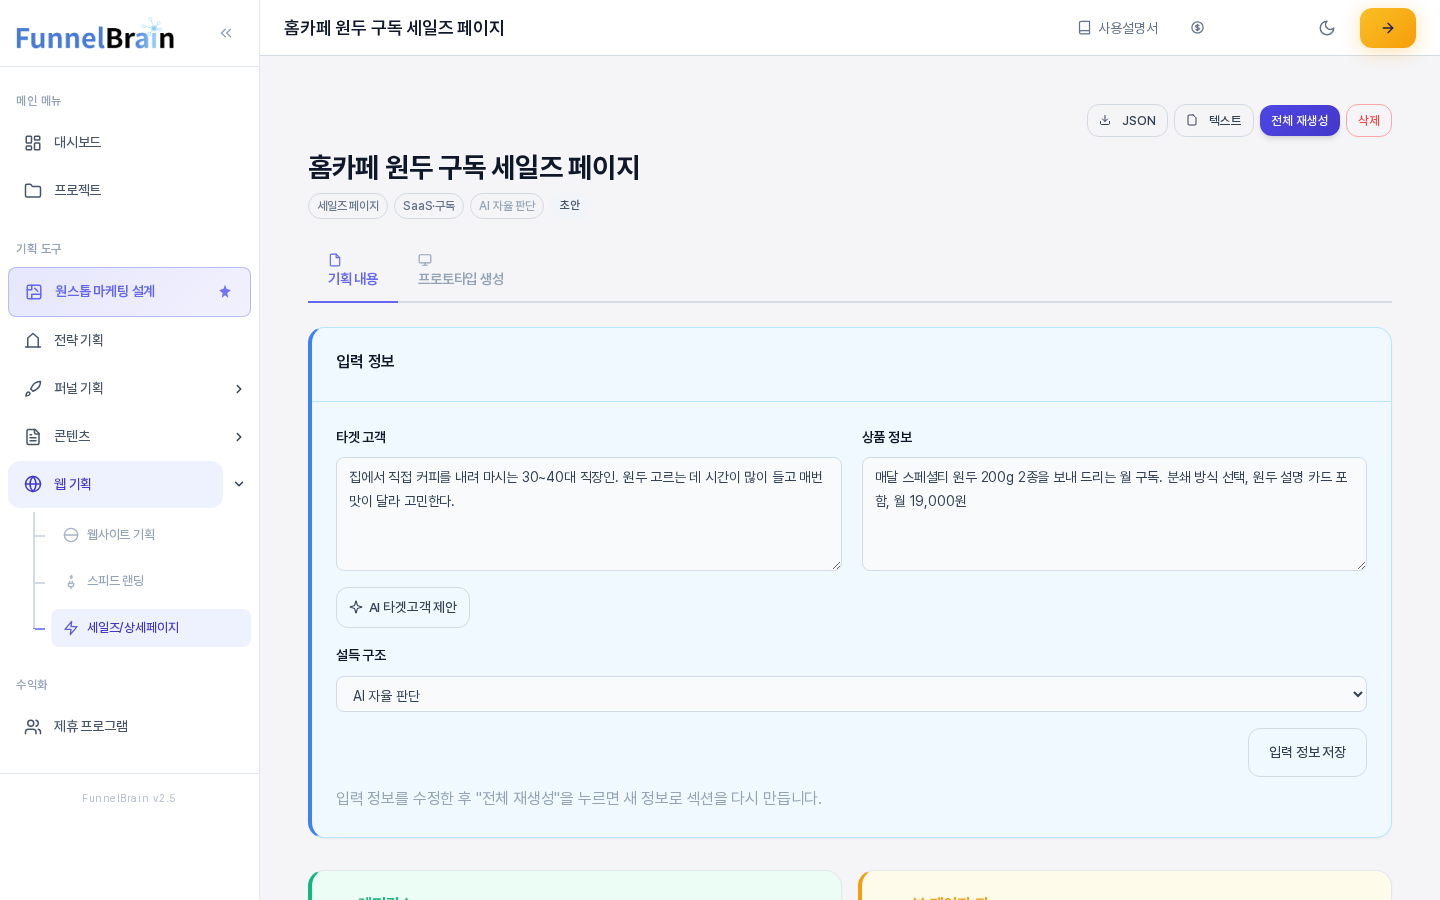This screenshot has height=900, width=1440.
Task: Expand the 콘텐츠 submenu chevron
Action: point(239,437)
